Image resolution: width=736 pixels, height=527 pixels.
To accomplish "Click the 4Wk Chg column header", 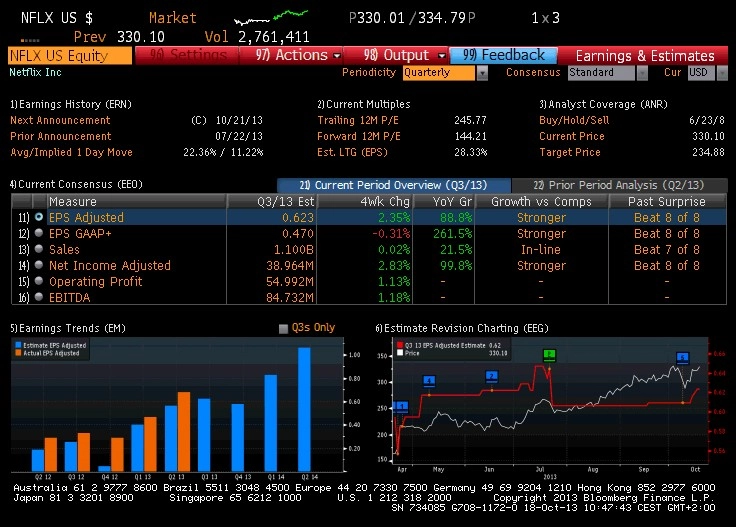I will pyautogui.click(x=365, y=201).
